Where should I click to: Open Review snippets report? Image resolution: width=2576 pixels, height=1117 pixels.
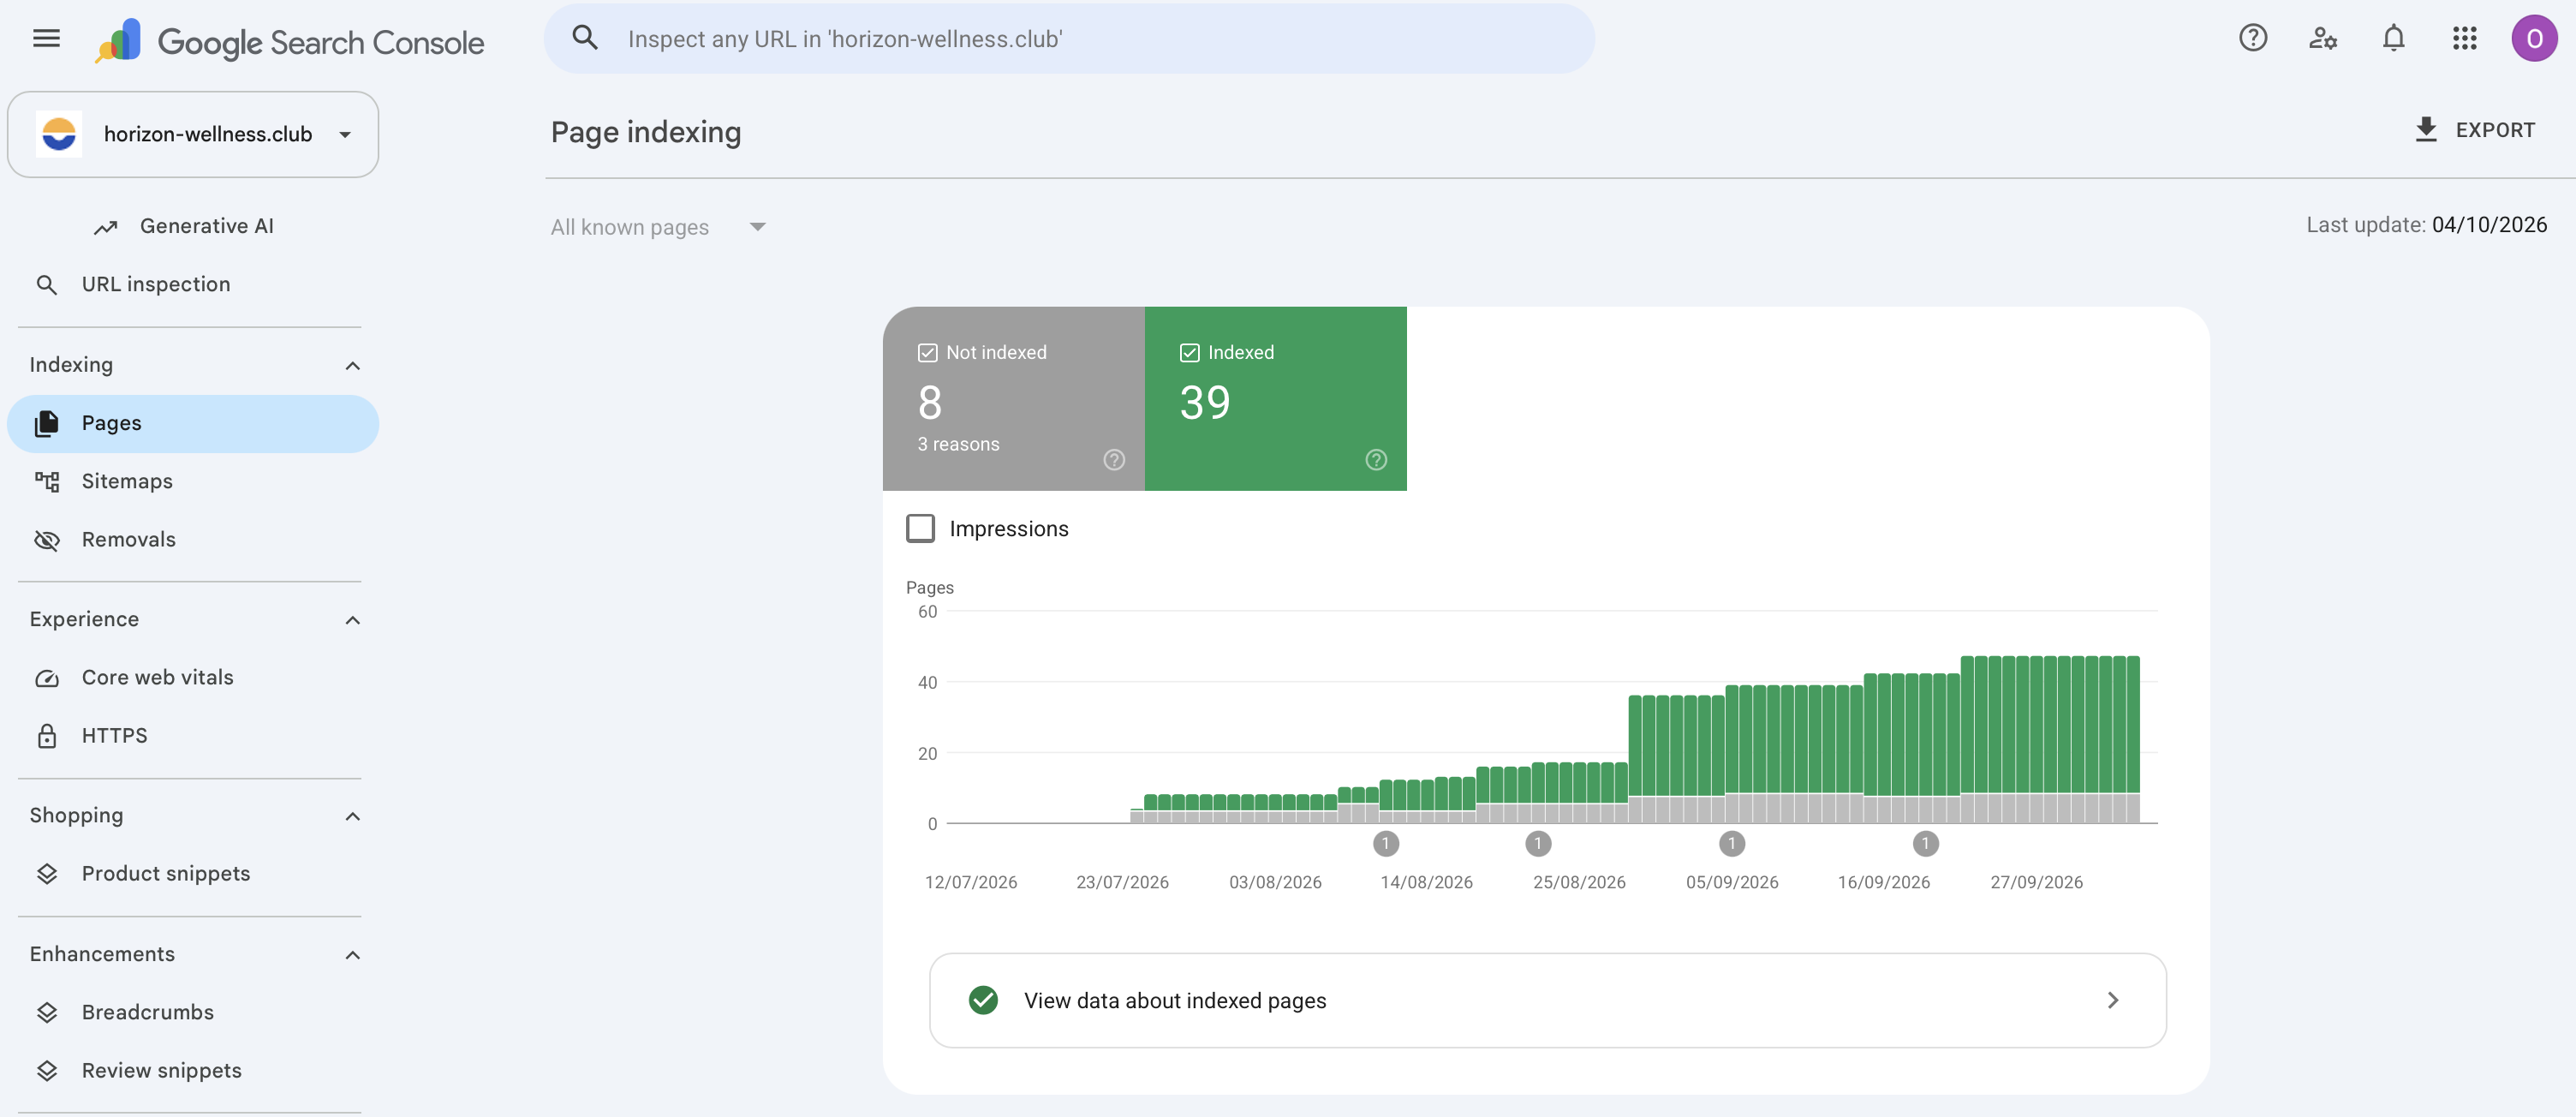coord(193,1071)
